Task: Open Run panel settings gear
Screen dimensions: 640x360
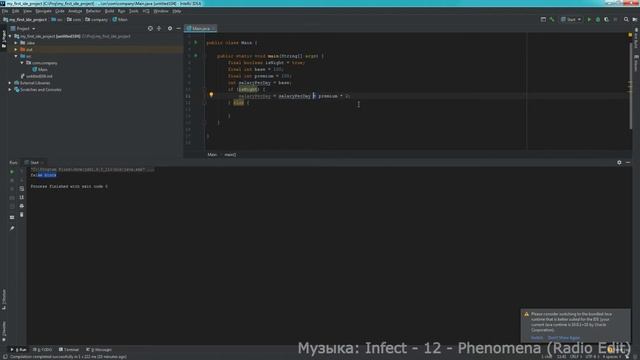Action: 619,162
